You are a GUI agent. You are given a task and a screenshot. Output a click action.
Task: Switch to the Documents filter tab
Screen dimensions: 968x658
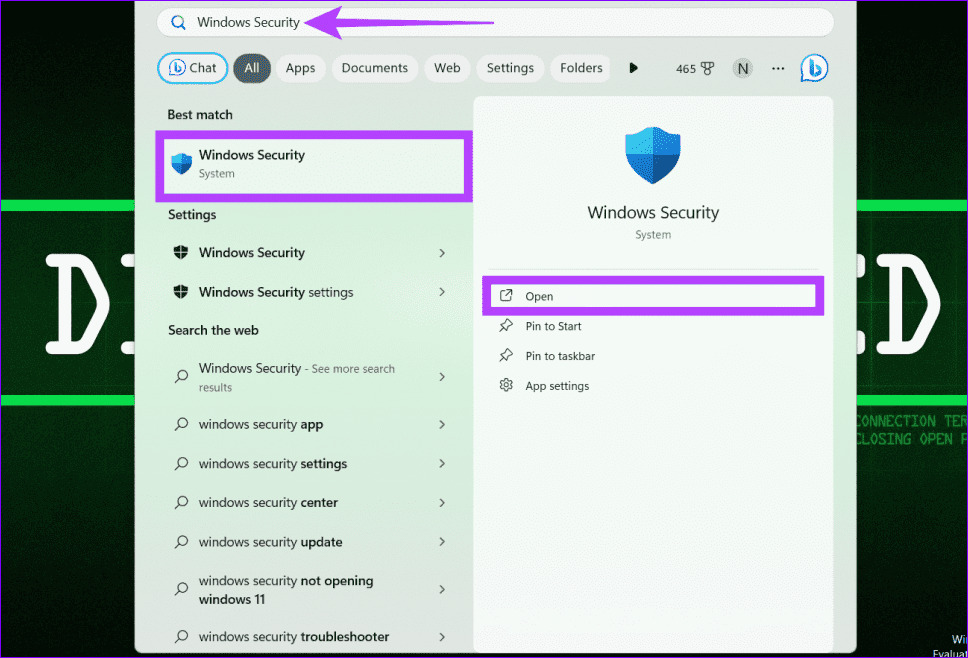375,68
